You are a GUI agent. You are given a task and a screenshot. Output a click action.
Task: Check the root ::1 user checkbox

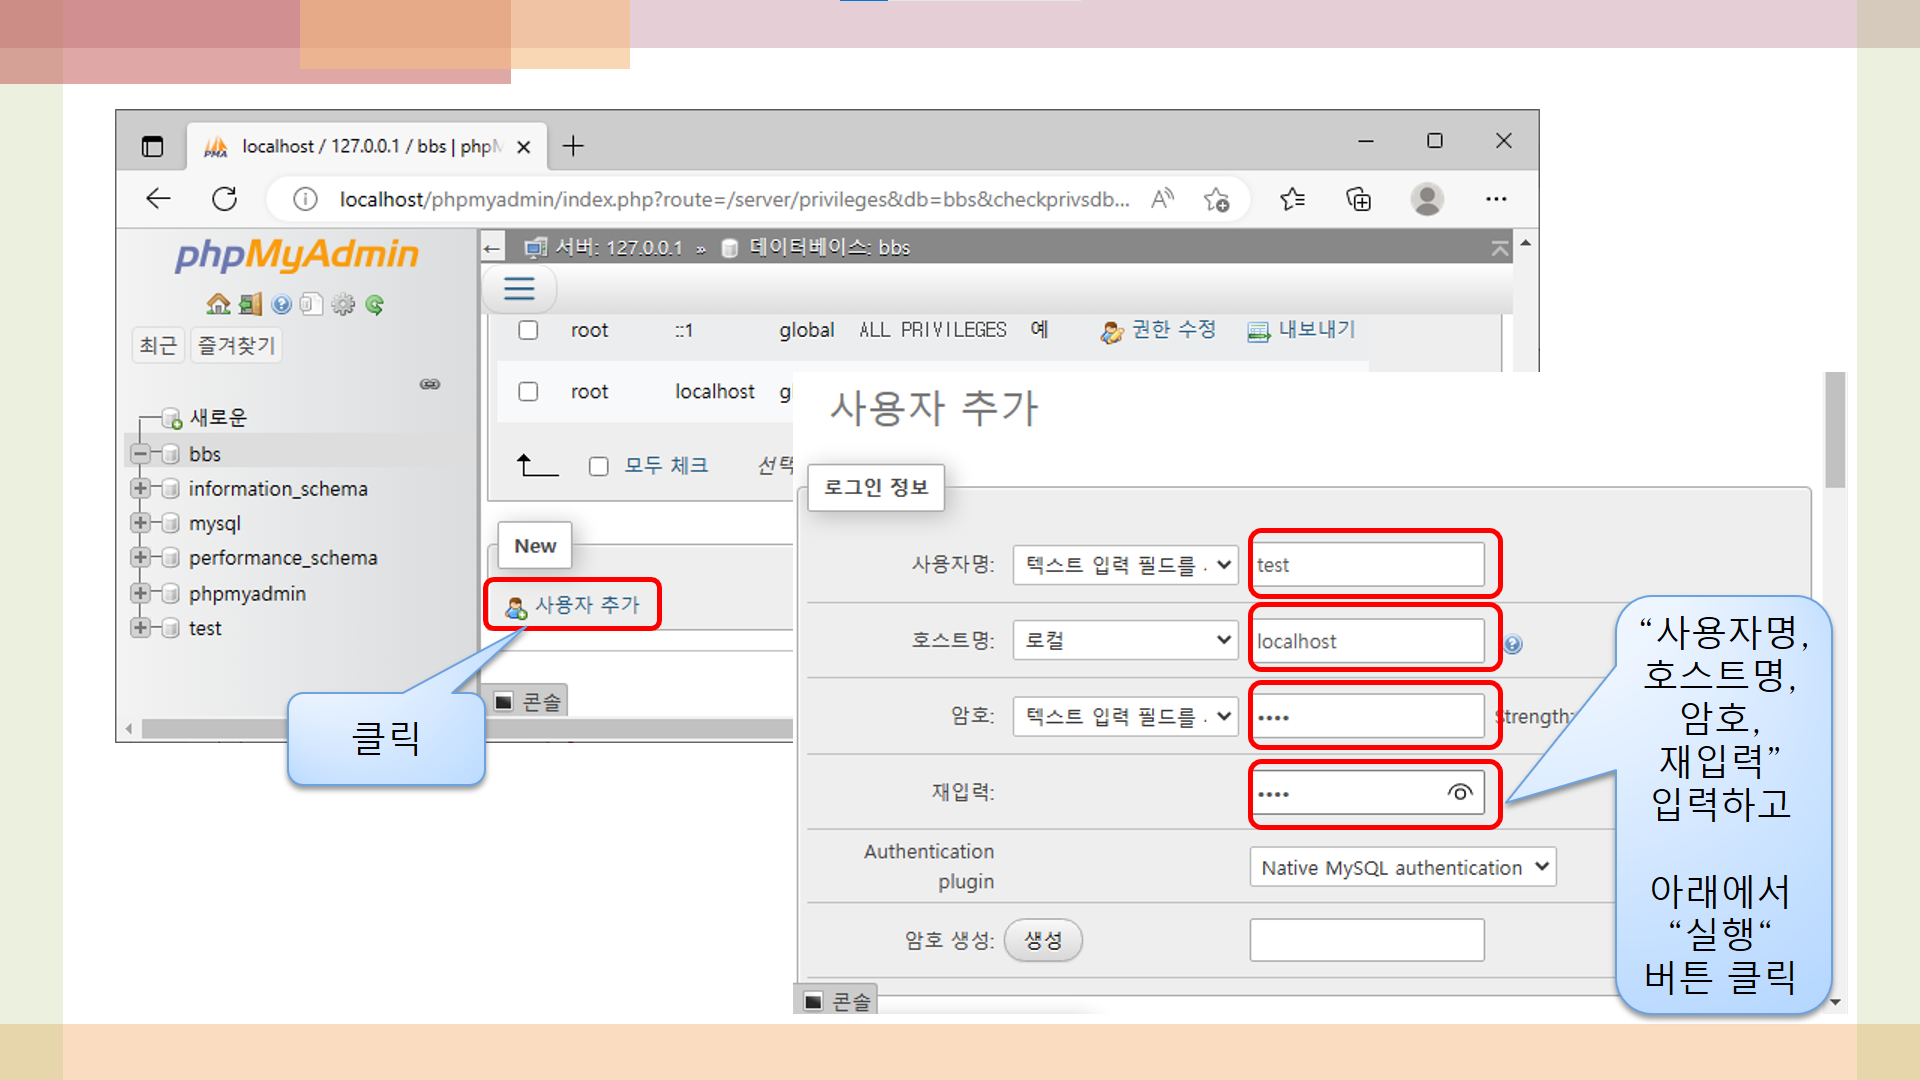point(528,330)
